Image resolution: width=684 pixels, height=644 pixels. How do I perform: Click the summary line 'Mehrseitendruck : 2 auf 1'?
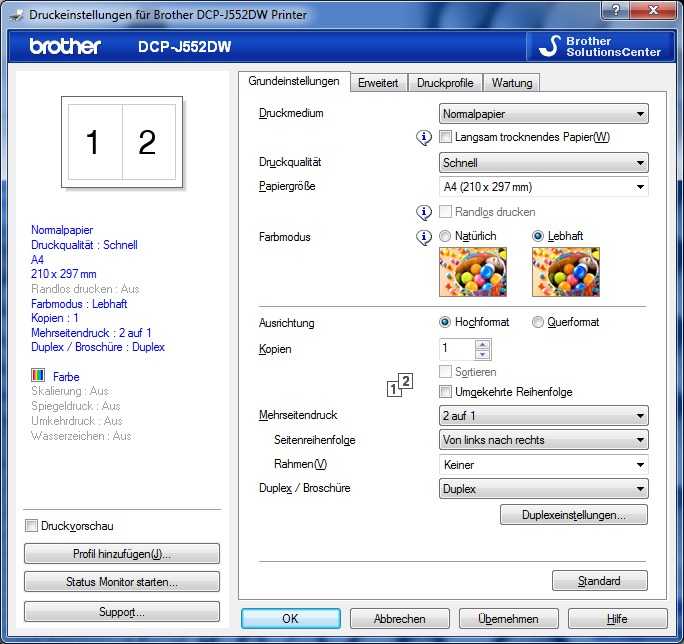point(91,333)
